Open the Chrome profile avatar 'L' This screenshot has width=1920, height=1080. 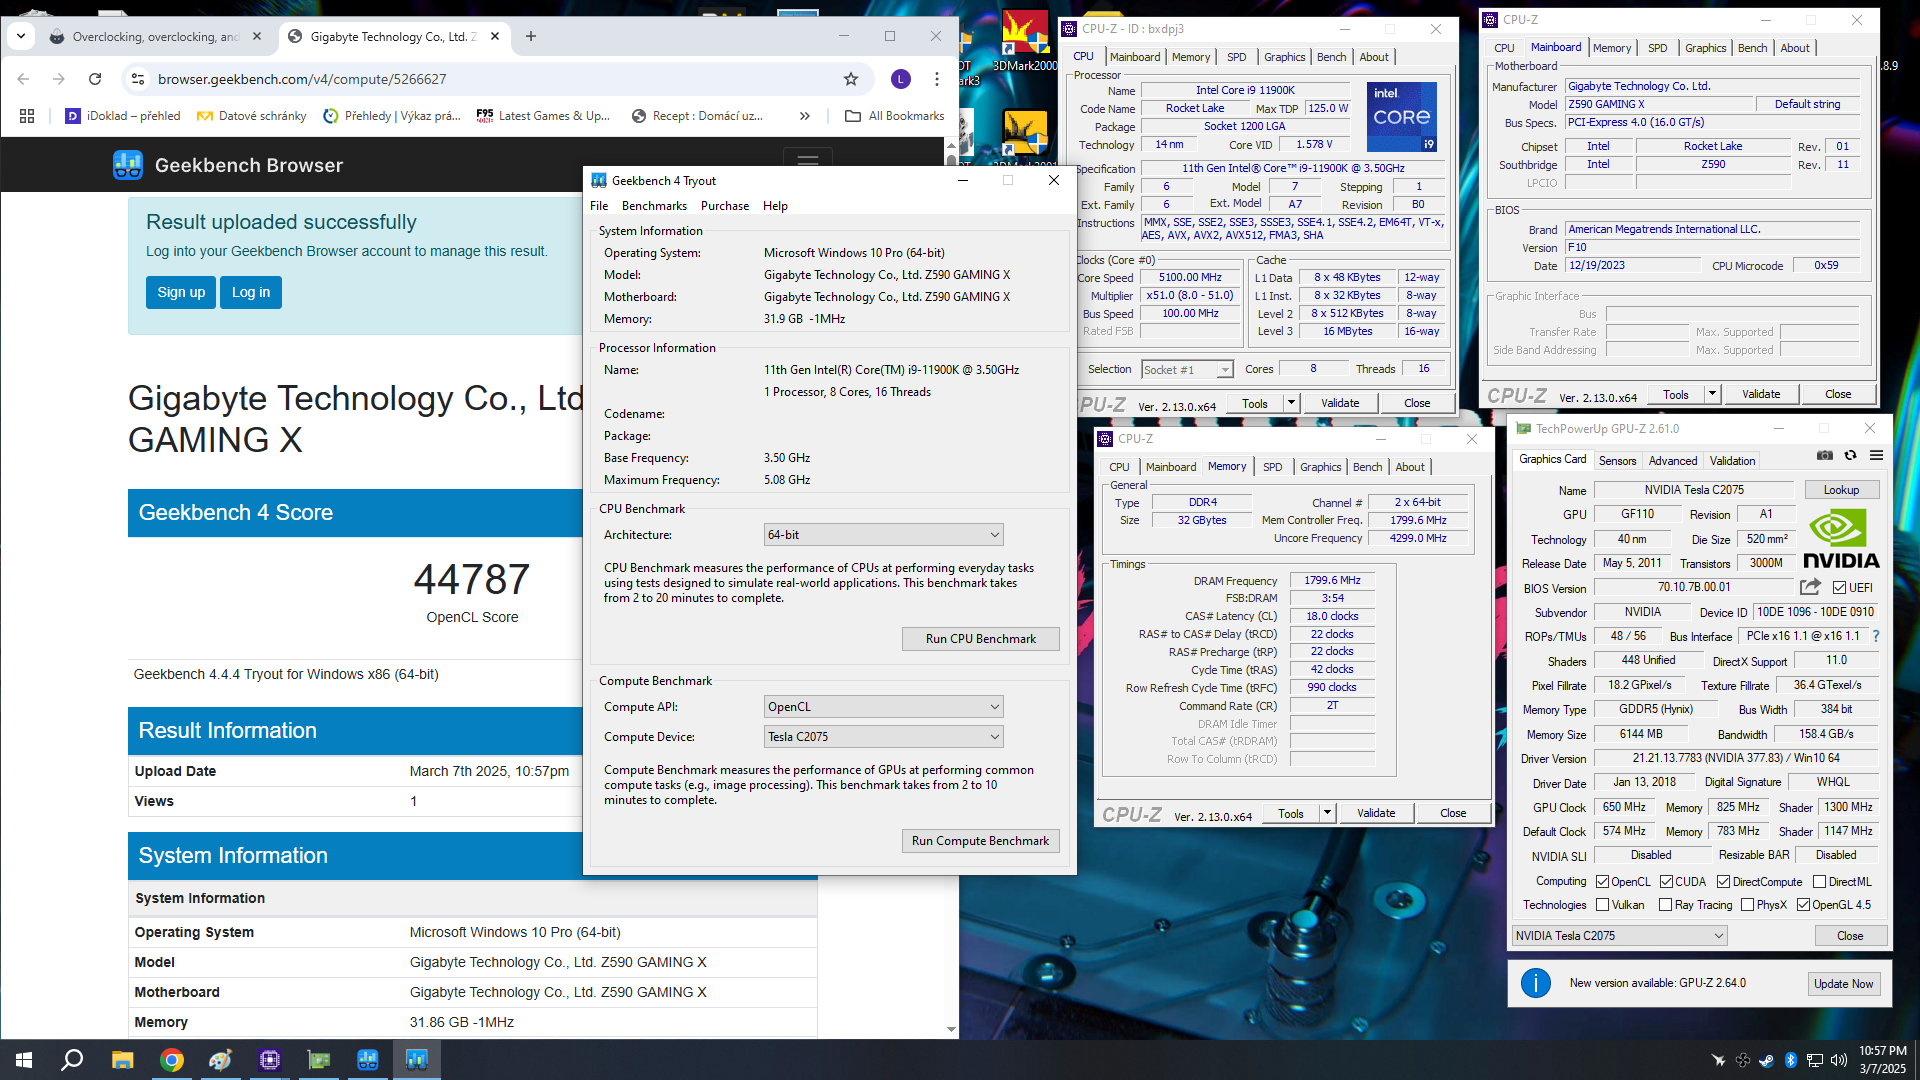900,79
